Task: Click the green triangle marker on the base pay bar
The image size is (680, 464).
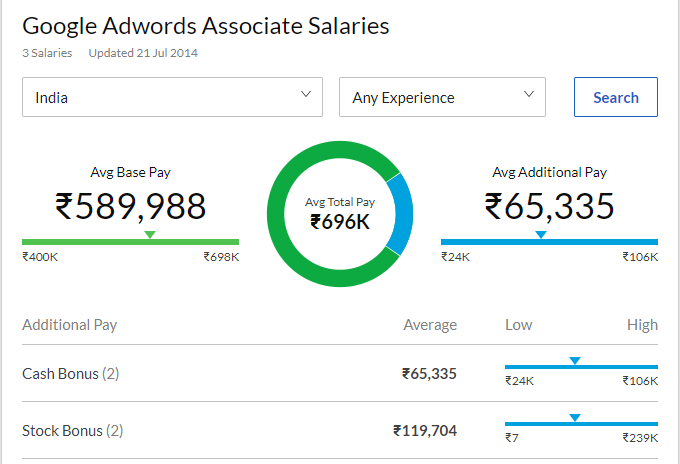Action: tap(150, 234)
